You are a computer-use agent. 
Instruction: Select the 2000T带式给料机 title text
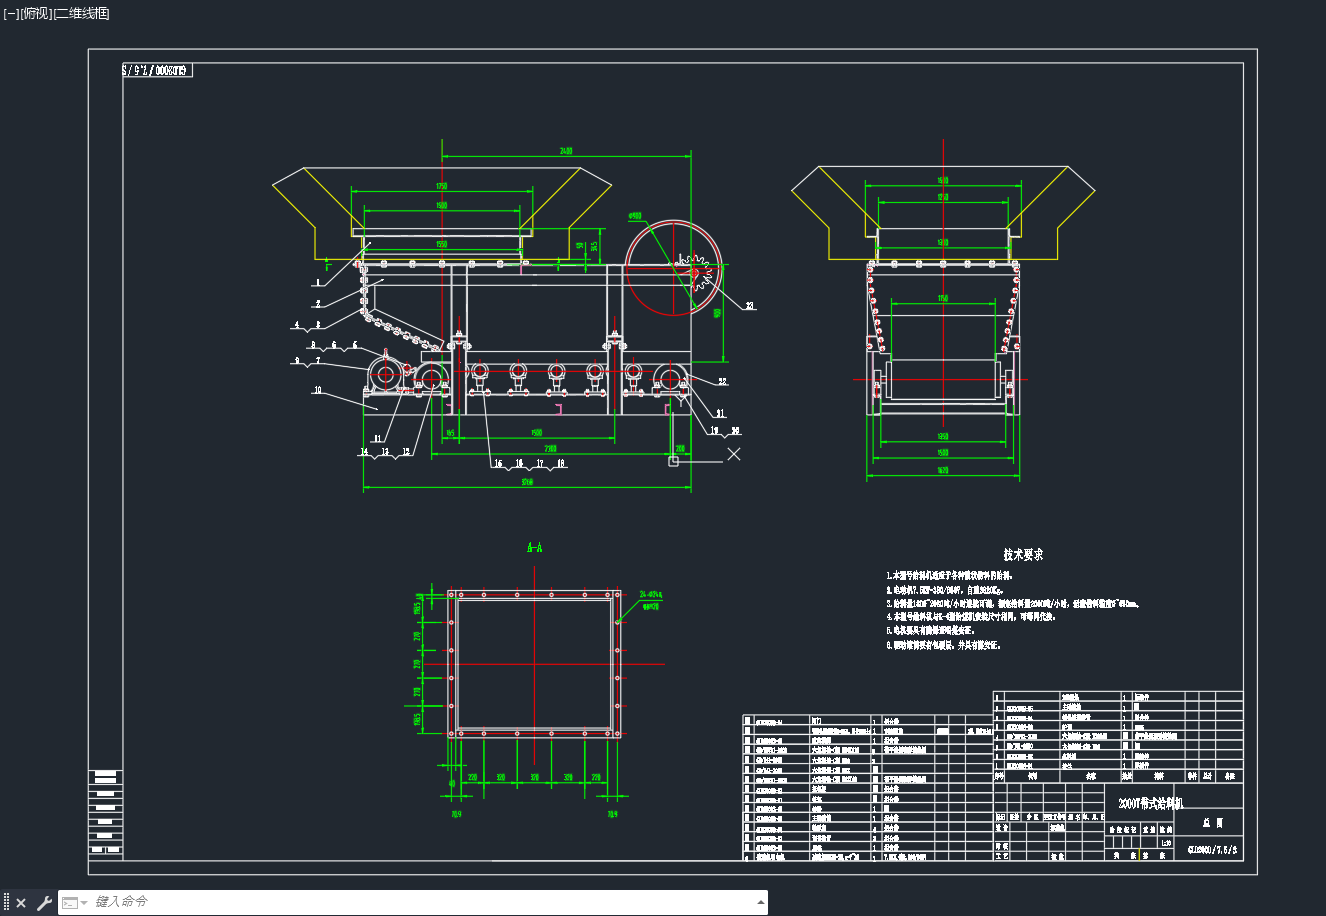(1150, 803)
